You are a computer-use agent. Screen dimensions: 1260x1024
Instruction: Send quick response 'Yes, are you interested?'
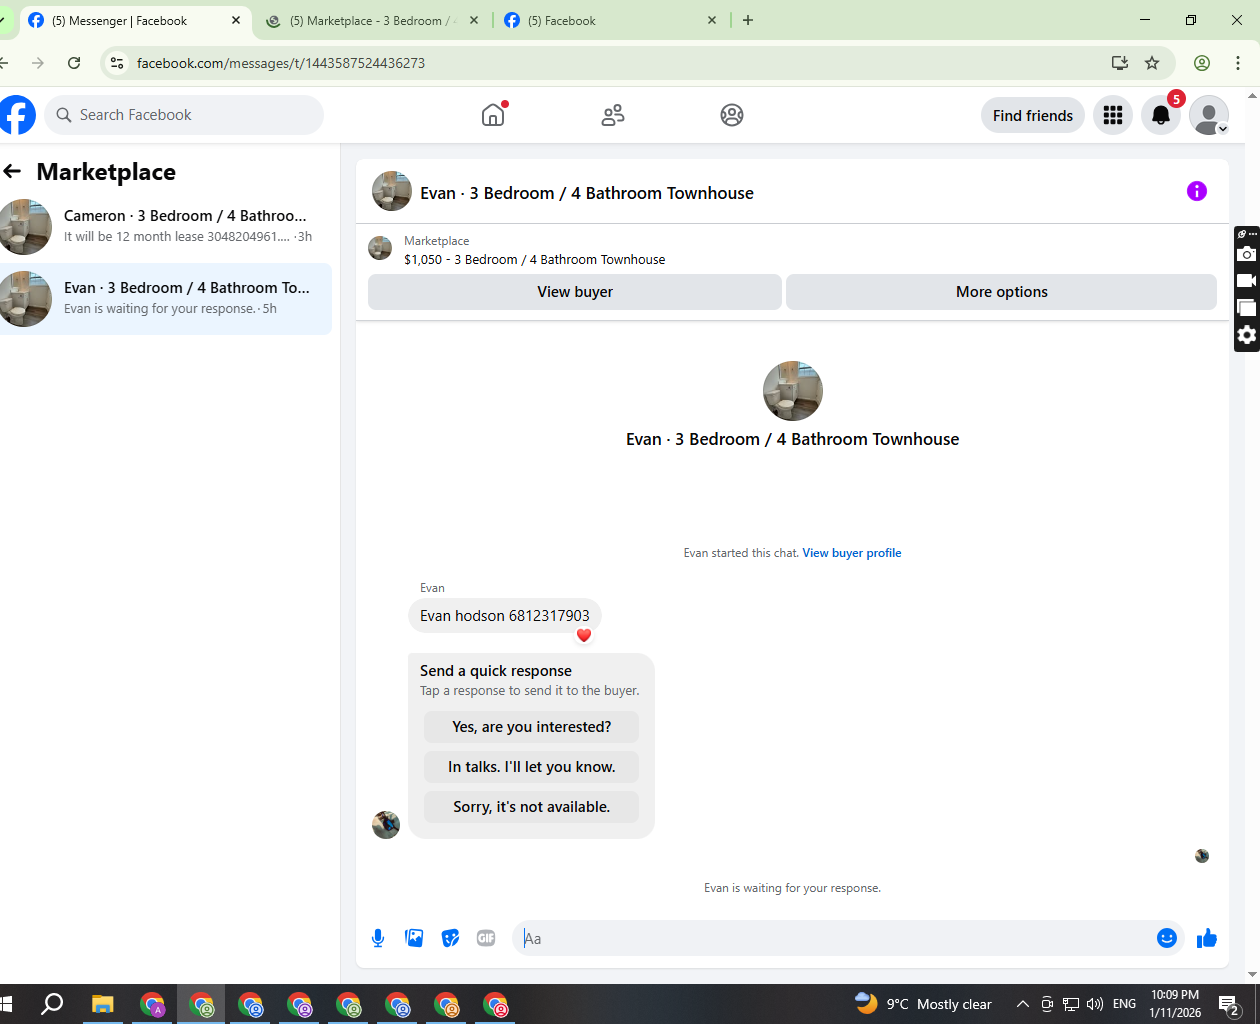(x=531, y=727)
